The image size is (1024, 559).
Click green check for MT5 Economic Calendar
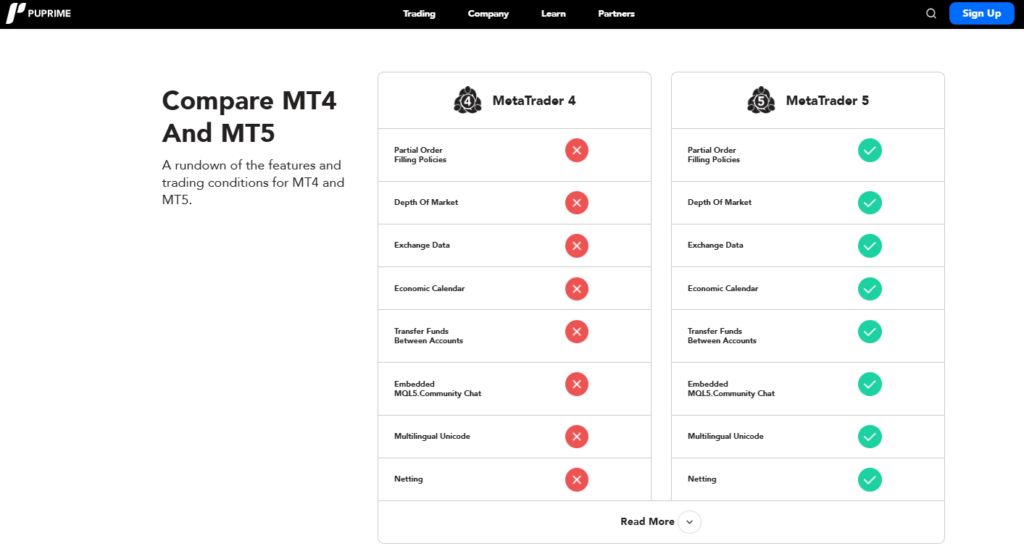tap(870, 289)
